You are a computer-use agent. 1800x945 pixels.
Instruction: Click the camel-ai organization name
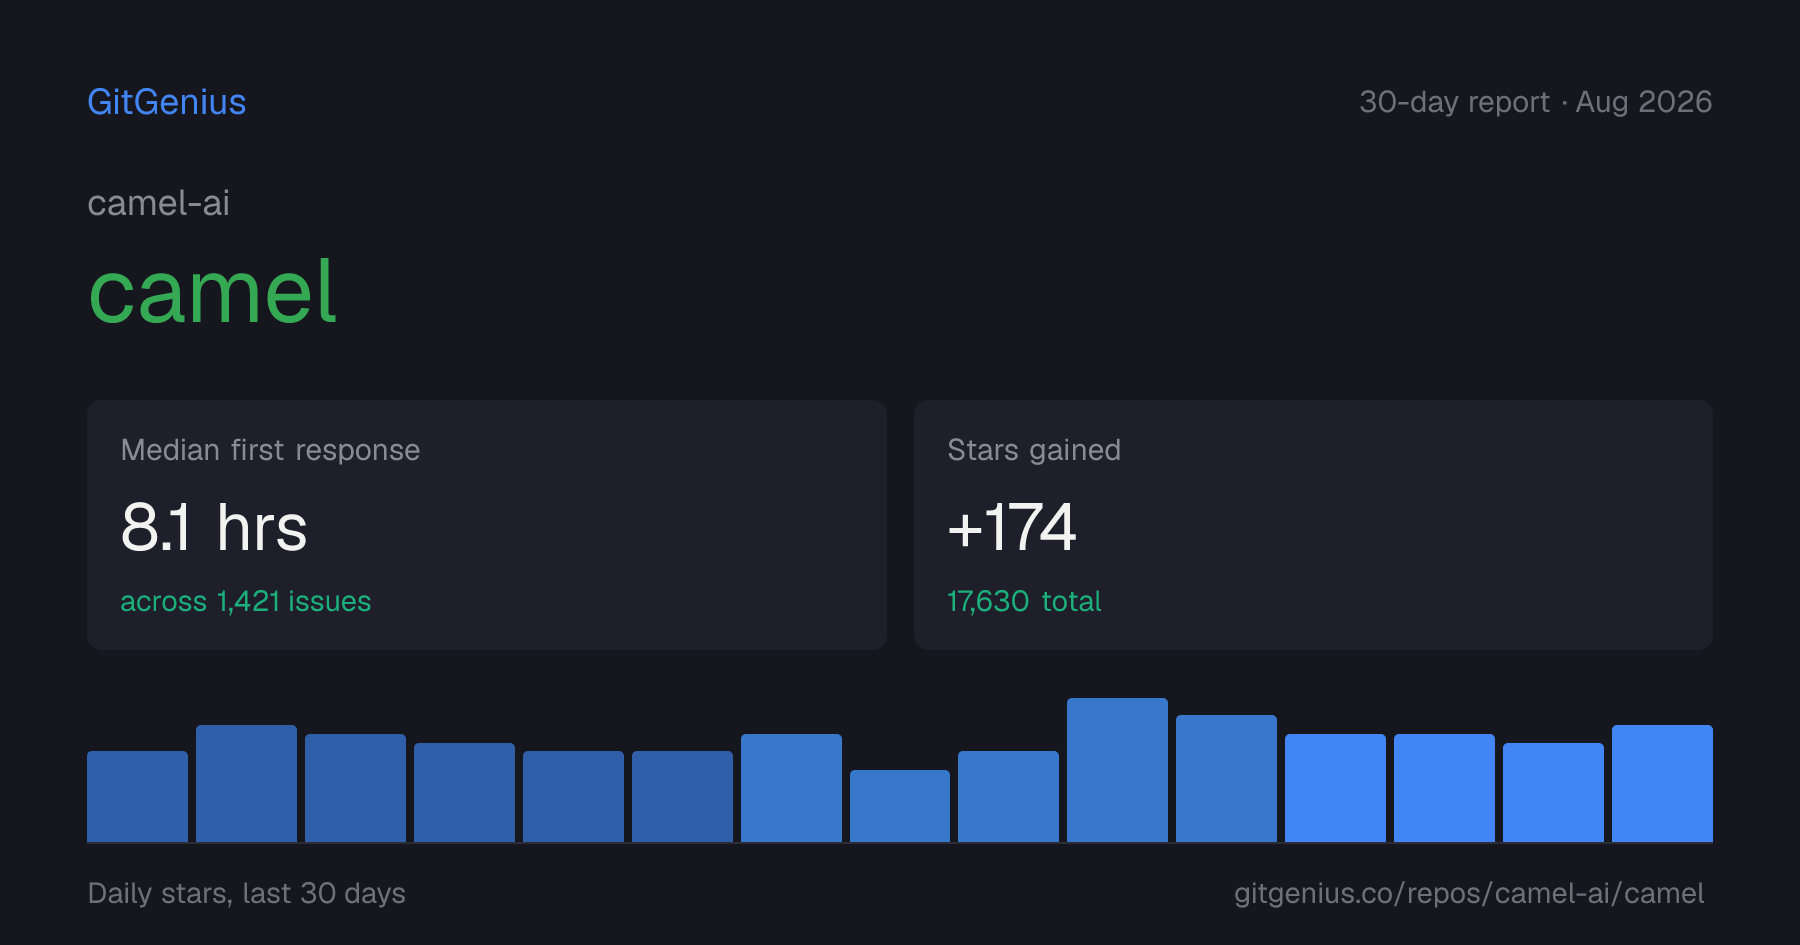159,203
